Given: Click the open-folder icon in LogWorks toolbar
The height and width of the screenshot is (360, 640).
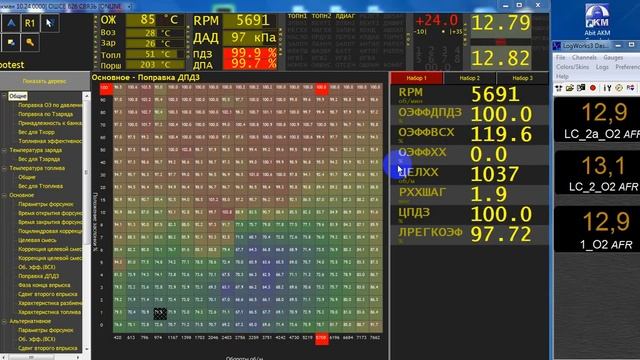Looking at the screenshot, I should [570, 88].
